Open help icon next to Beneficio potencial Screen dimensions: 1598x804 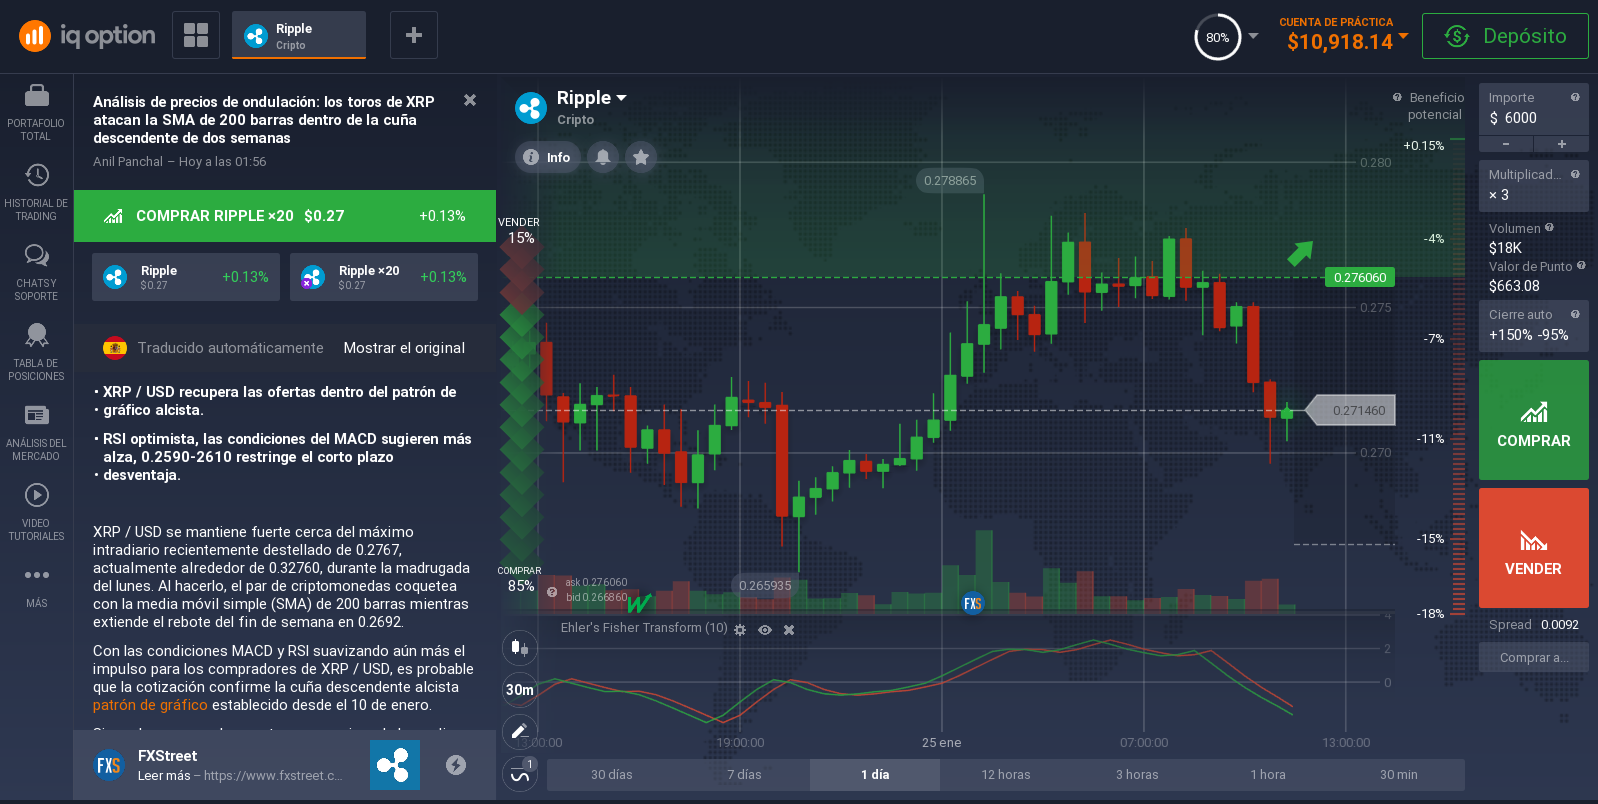[1397, 97]
